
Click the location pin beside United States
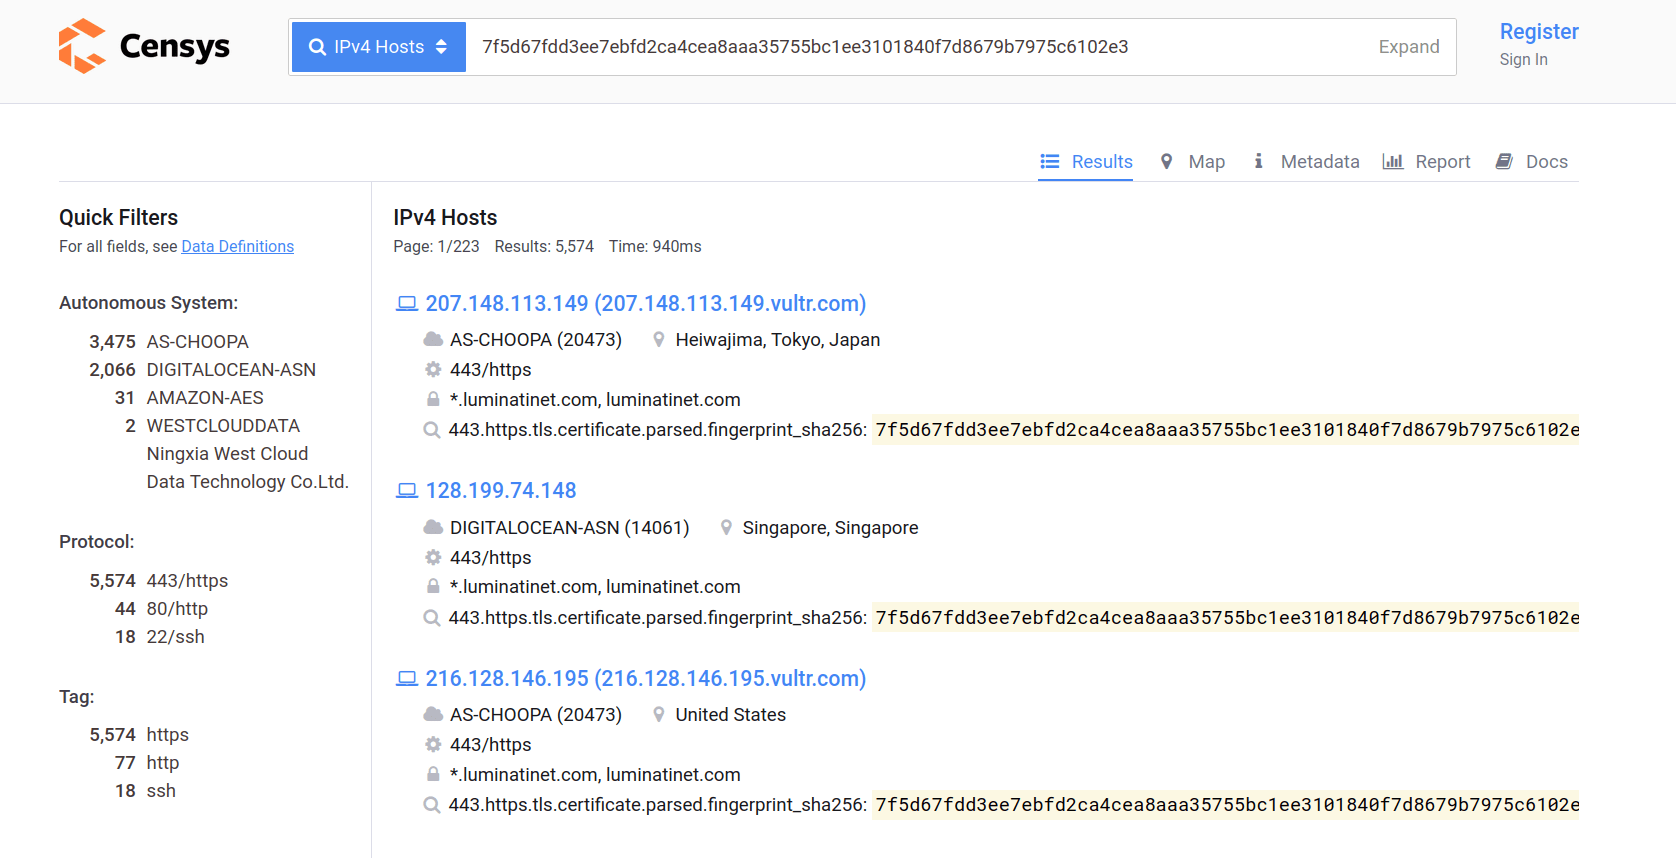[659, 715]
